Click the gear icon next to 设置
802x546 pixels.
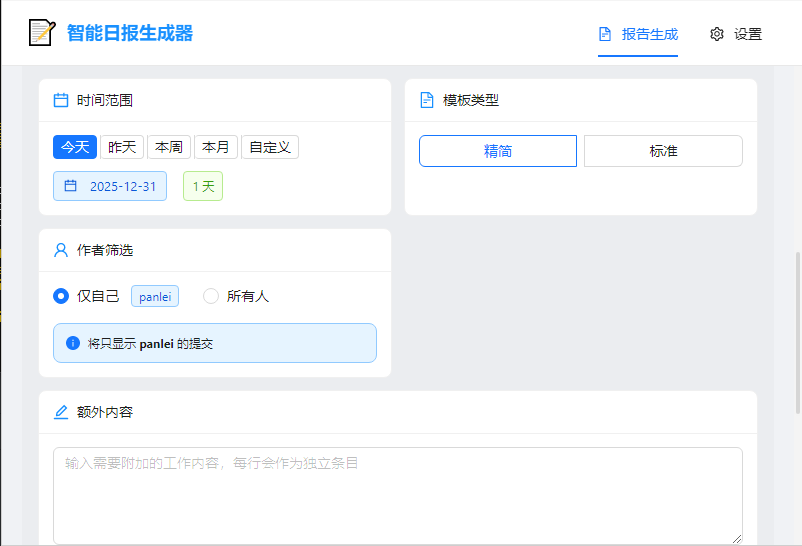(x=717, y=34)
